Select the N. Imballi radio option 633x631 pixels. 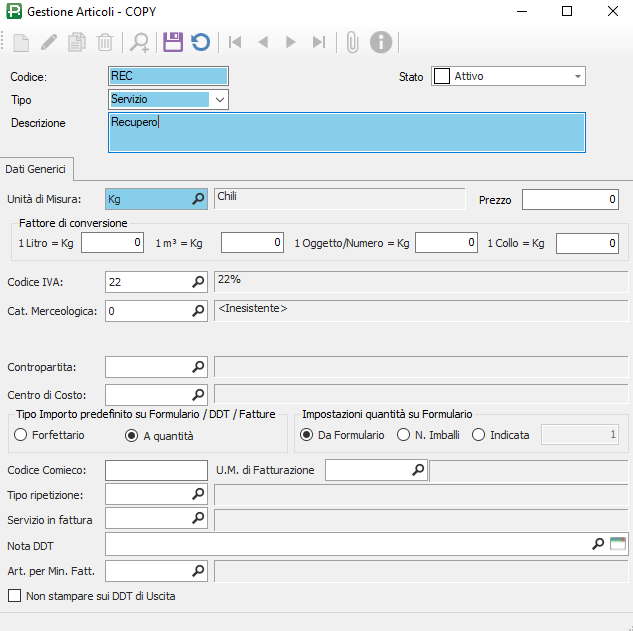click(x=404, y=435)
